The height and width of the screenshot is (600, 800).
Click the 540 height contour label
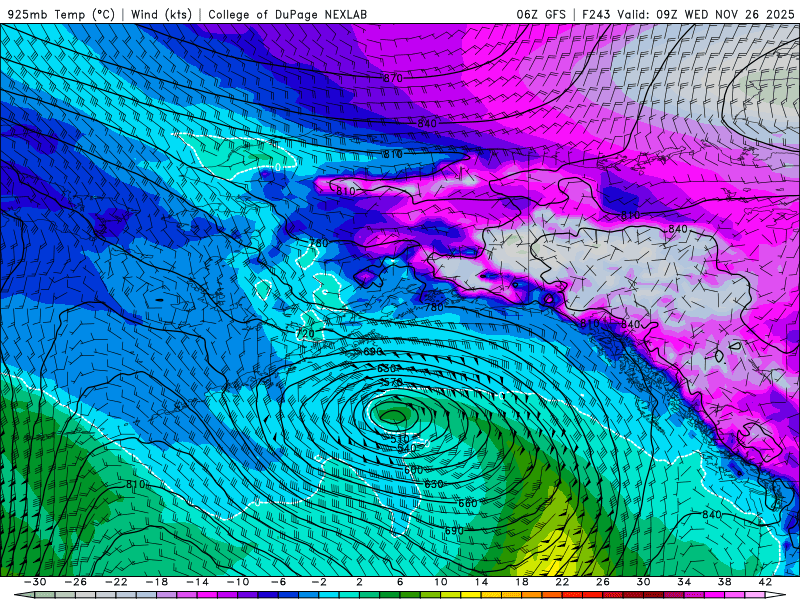click(407, 448)
